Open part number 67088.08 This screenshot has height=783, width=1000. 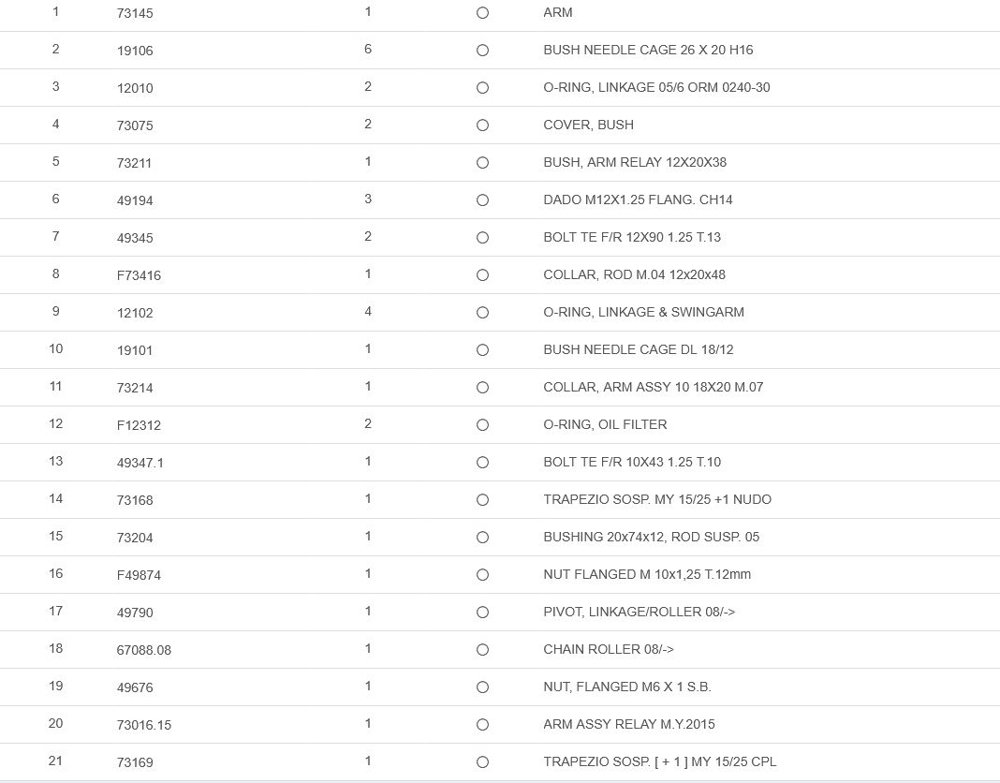pyautogui.click(x=144, y=650)
